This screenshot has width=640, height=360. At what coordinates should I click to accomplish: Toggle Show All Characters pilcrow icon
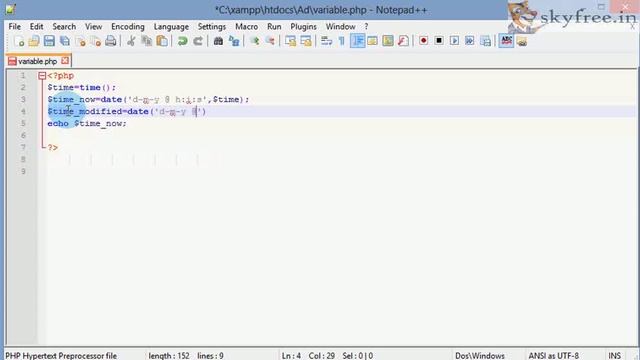point(342,41)
